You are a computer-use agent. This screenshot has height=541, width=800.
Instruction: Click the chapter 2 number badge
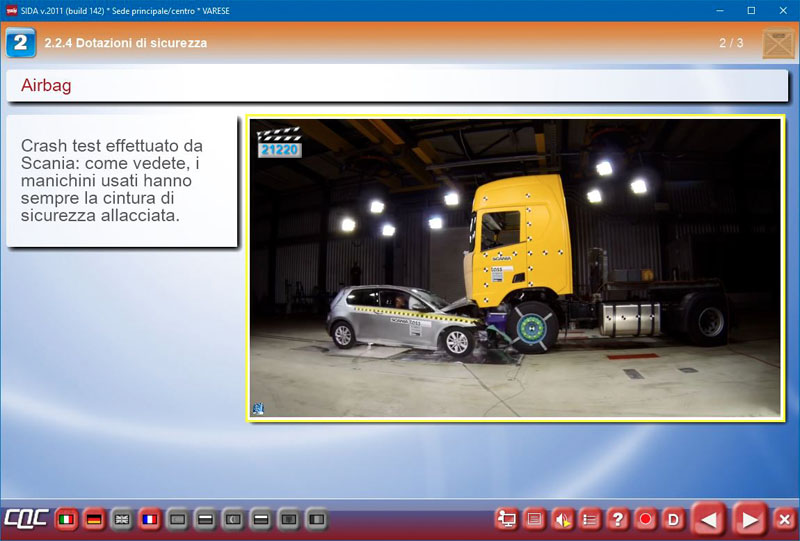point(21,43)
